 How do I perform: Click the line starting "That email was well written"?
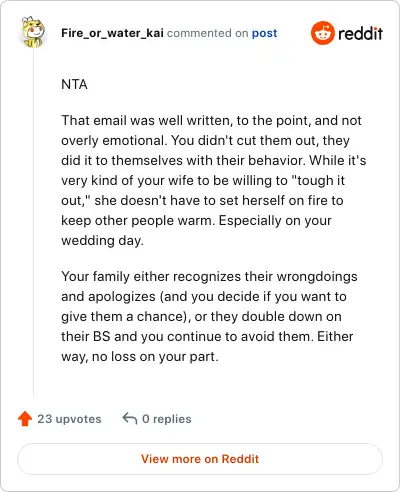click(211, 121)
